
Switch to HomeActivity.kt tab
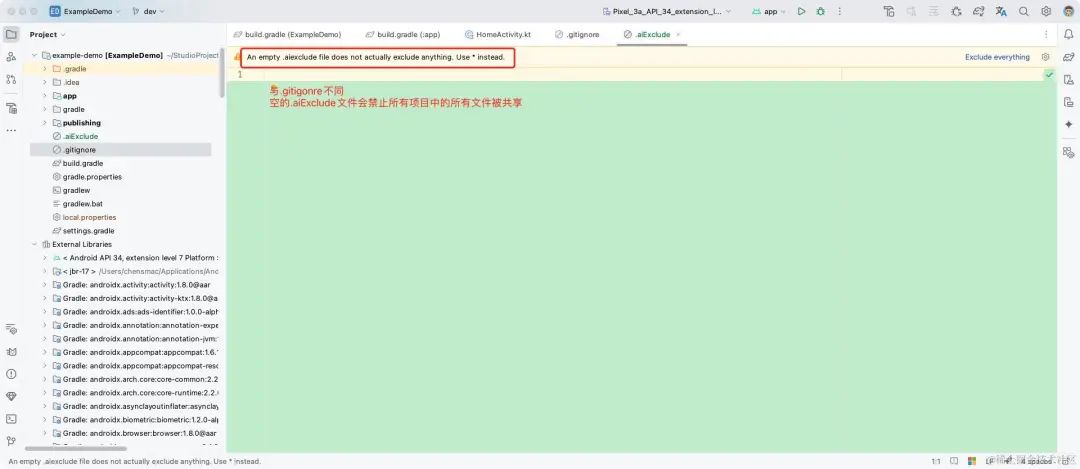pos(498,34)
